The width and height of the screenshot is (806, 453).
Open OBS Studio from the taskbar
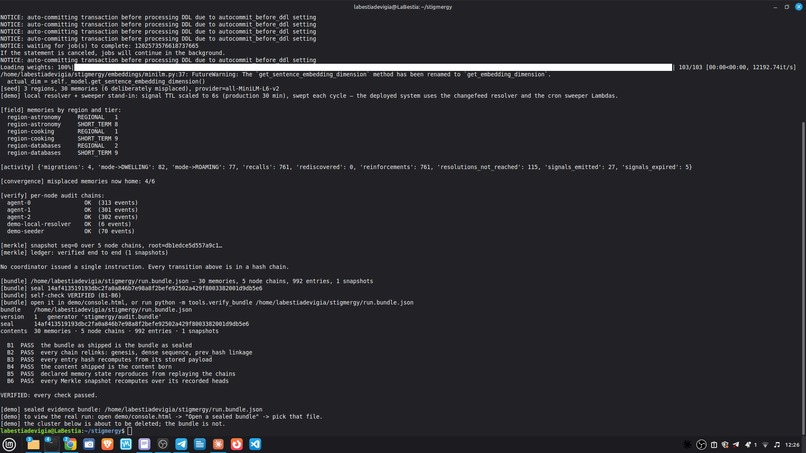coord(163,444)
